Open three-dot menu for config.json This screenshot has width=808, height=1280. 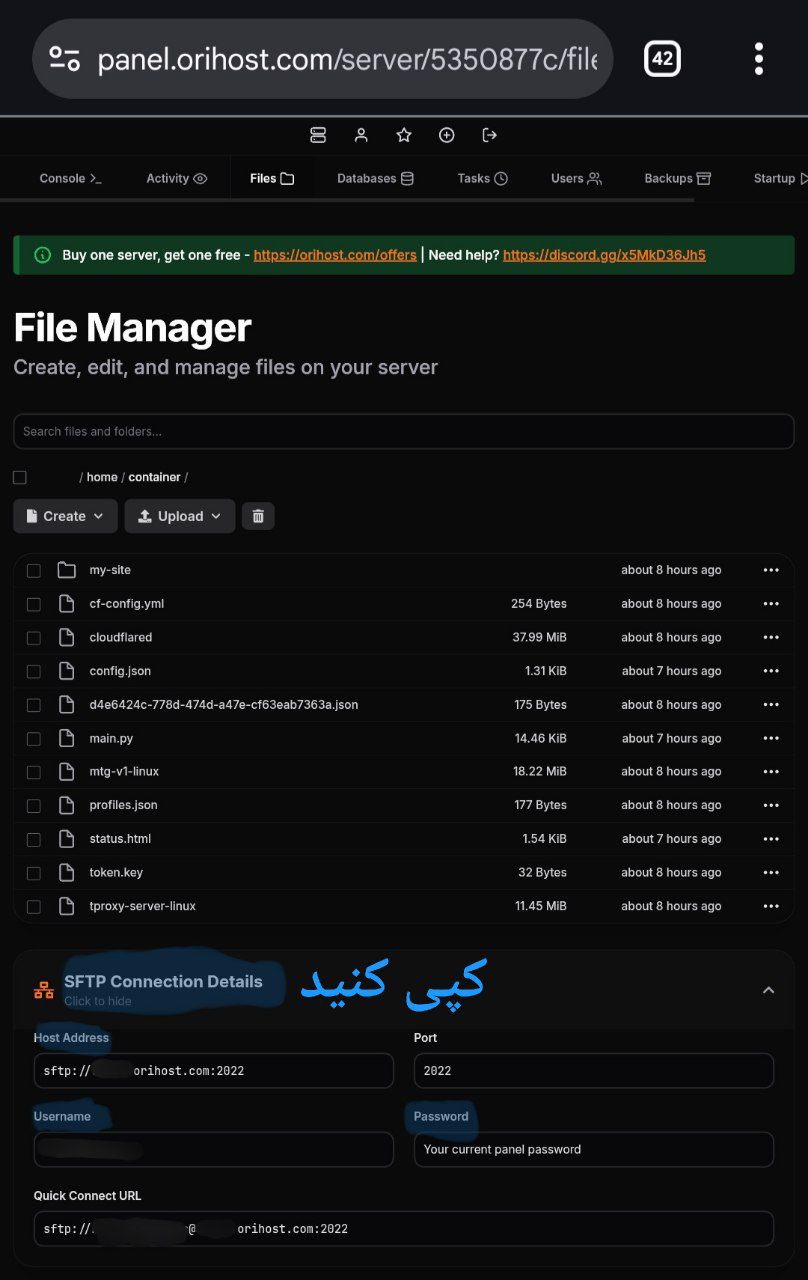[771, 671]
